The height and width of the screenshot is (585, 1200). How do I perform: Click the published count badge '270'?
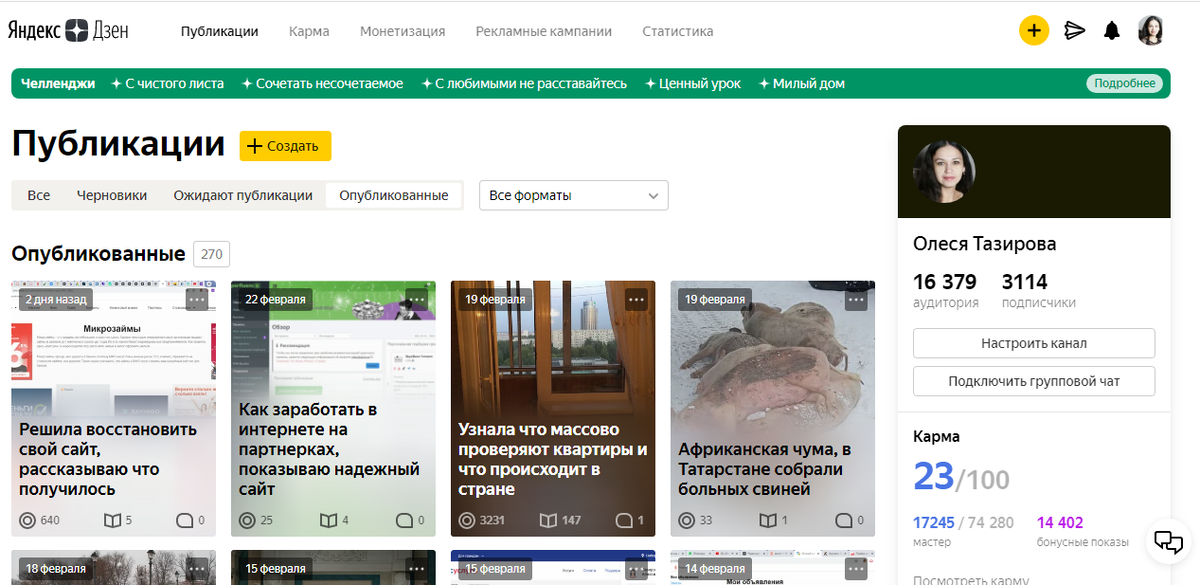(211, 254)
